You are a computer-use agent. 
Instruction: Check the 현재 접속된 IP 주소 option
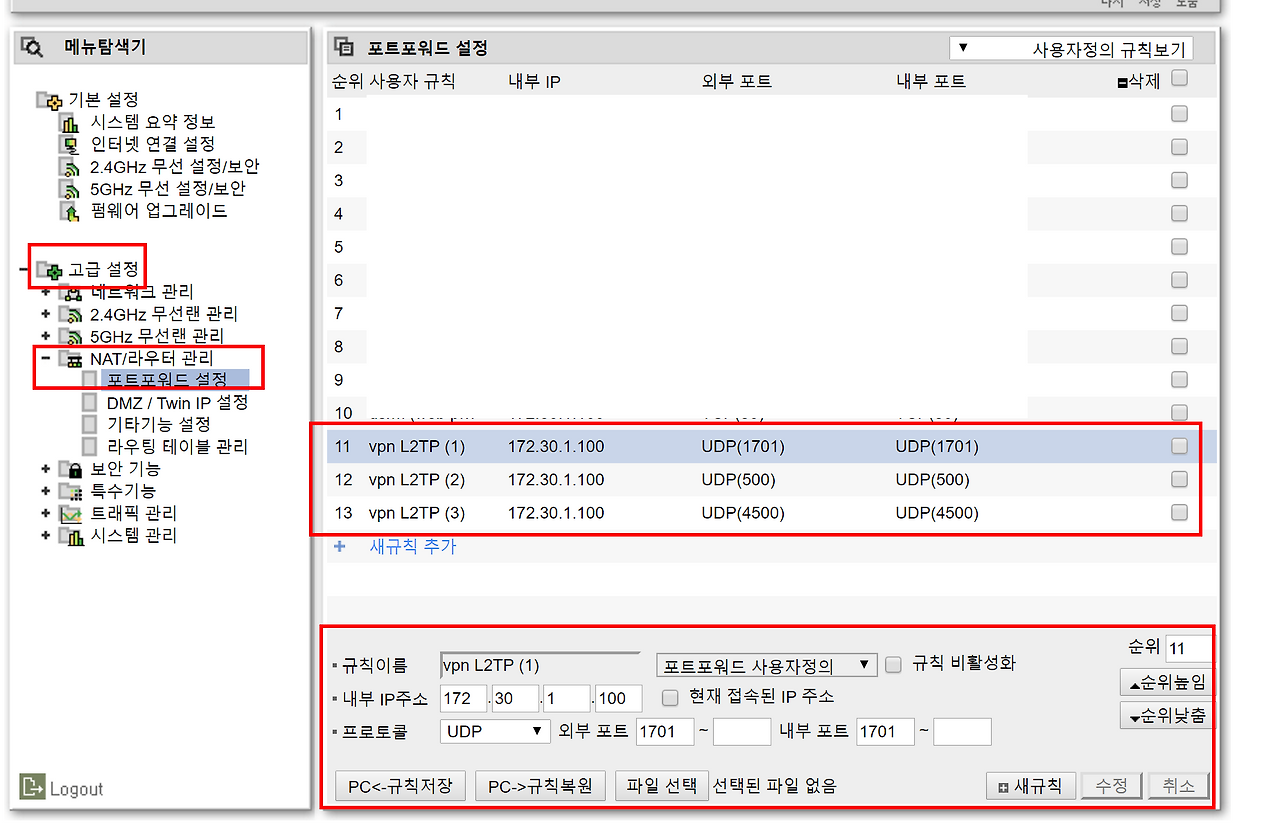point(668,698)
